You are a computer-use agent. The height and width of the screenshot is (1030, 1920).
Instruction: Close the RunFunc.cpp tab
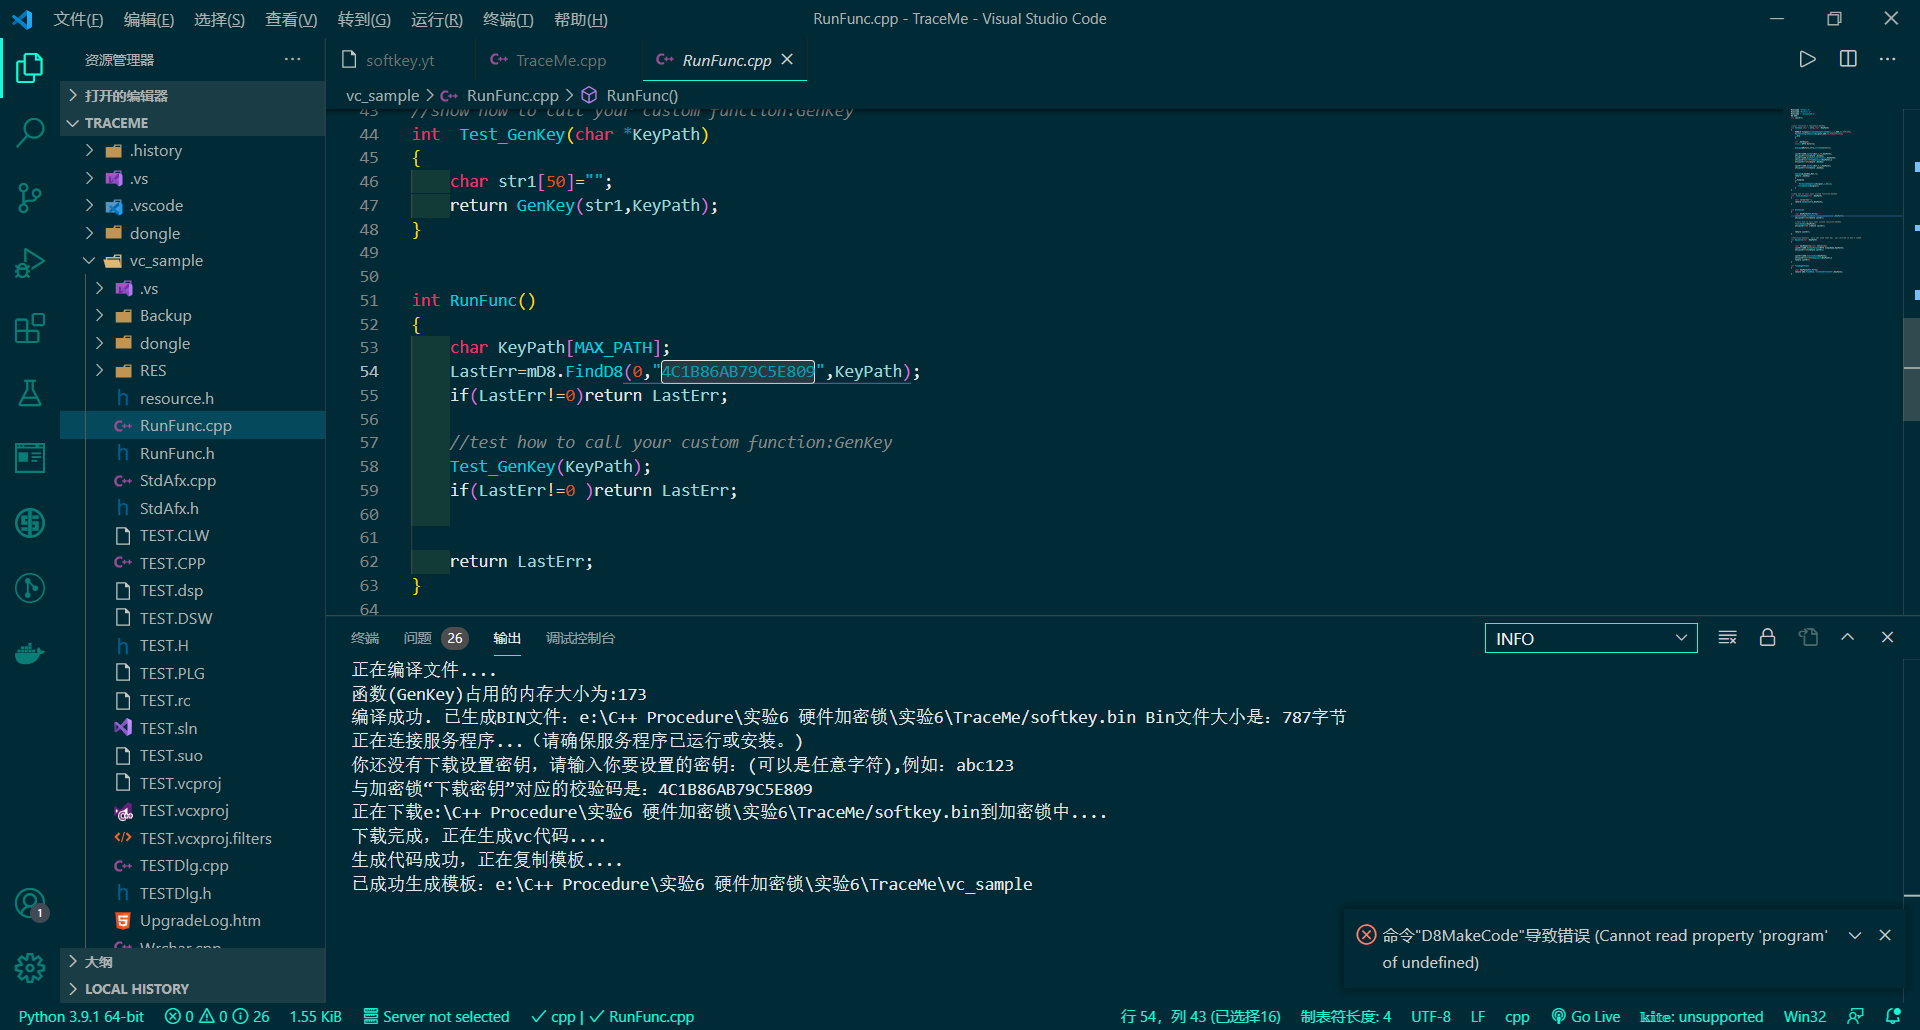pyautogui.click(x=787, y=59)
